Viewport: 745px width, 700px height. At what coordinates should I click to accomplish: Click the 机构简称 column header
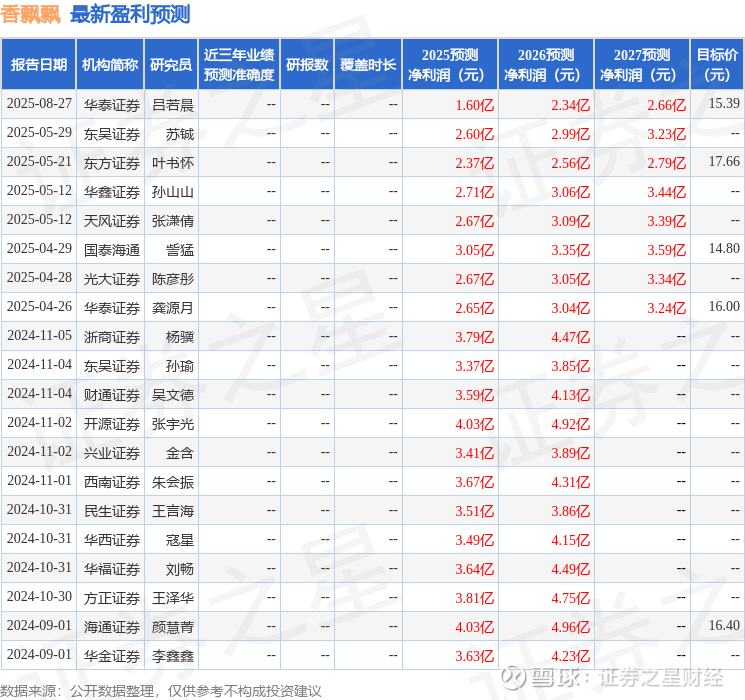[x=110, y=65]
